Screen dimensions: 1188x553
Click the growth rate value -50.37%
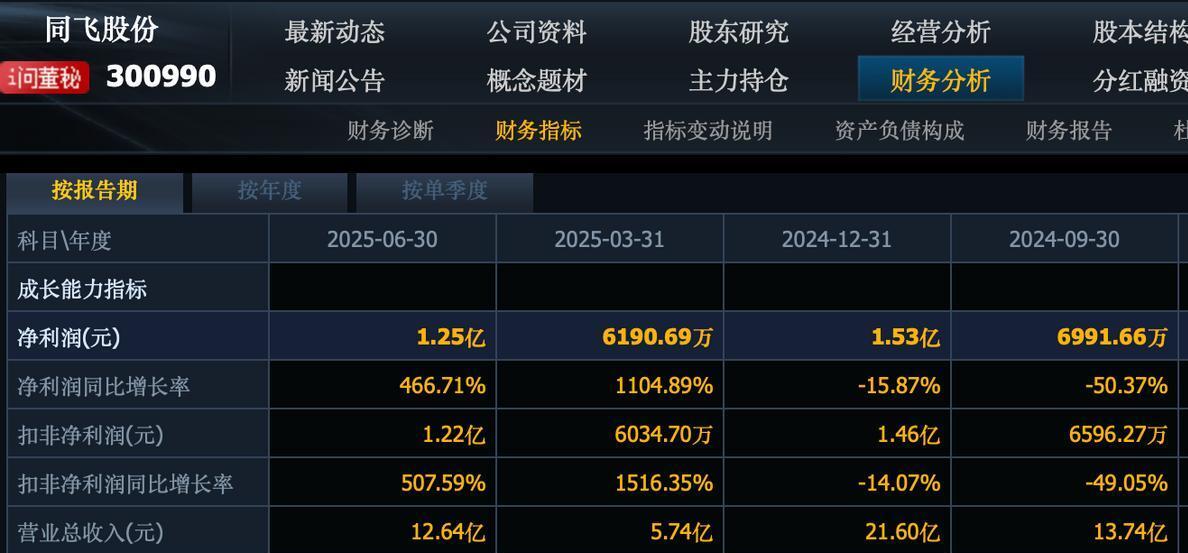(1126, 386)
